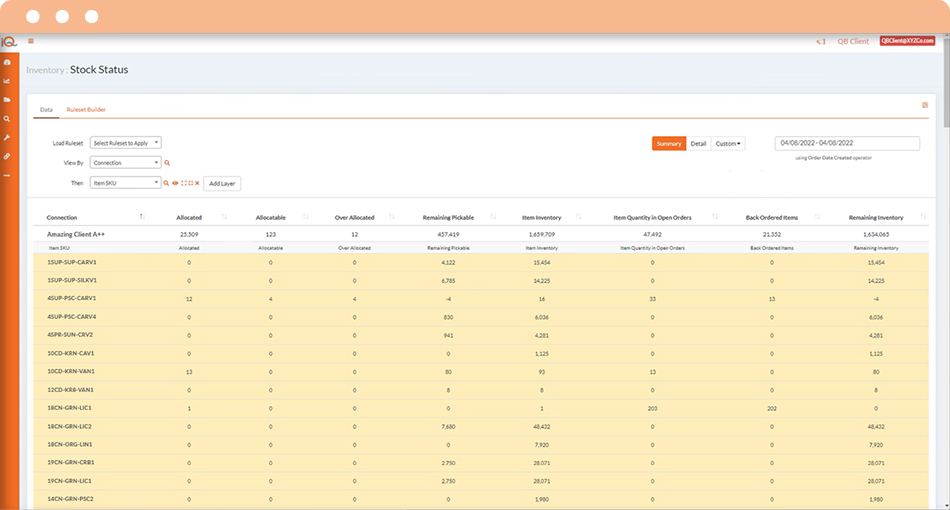Select the Data tab
The image size is (950, 510).
coord(46,109)
